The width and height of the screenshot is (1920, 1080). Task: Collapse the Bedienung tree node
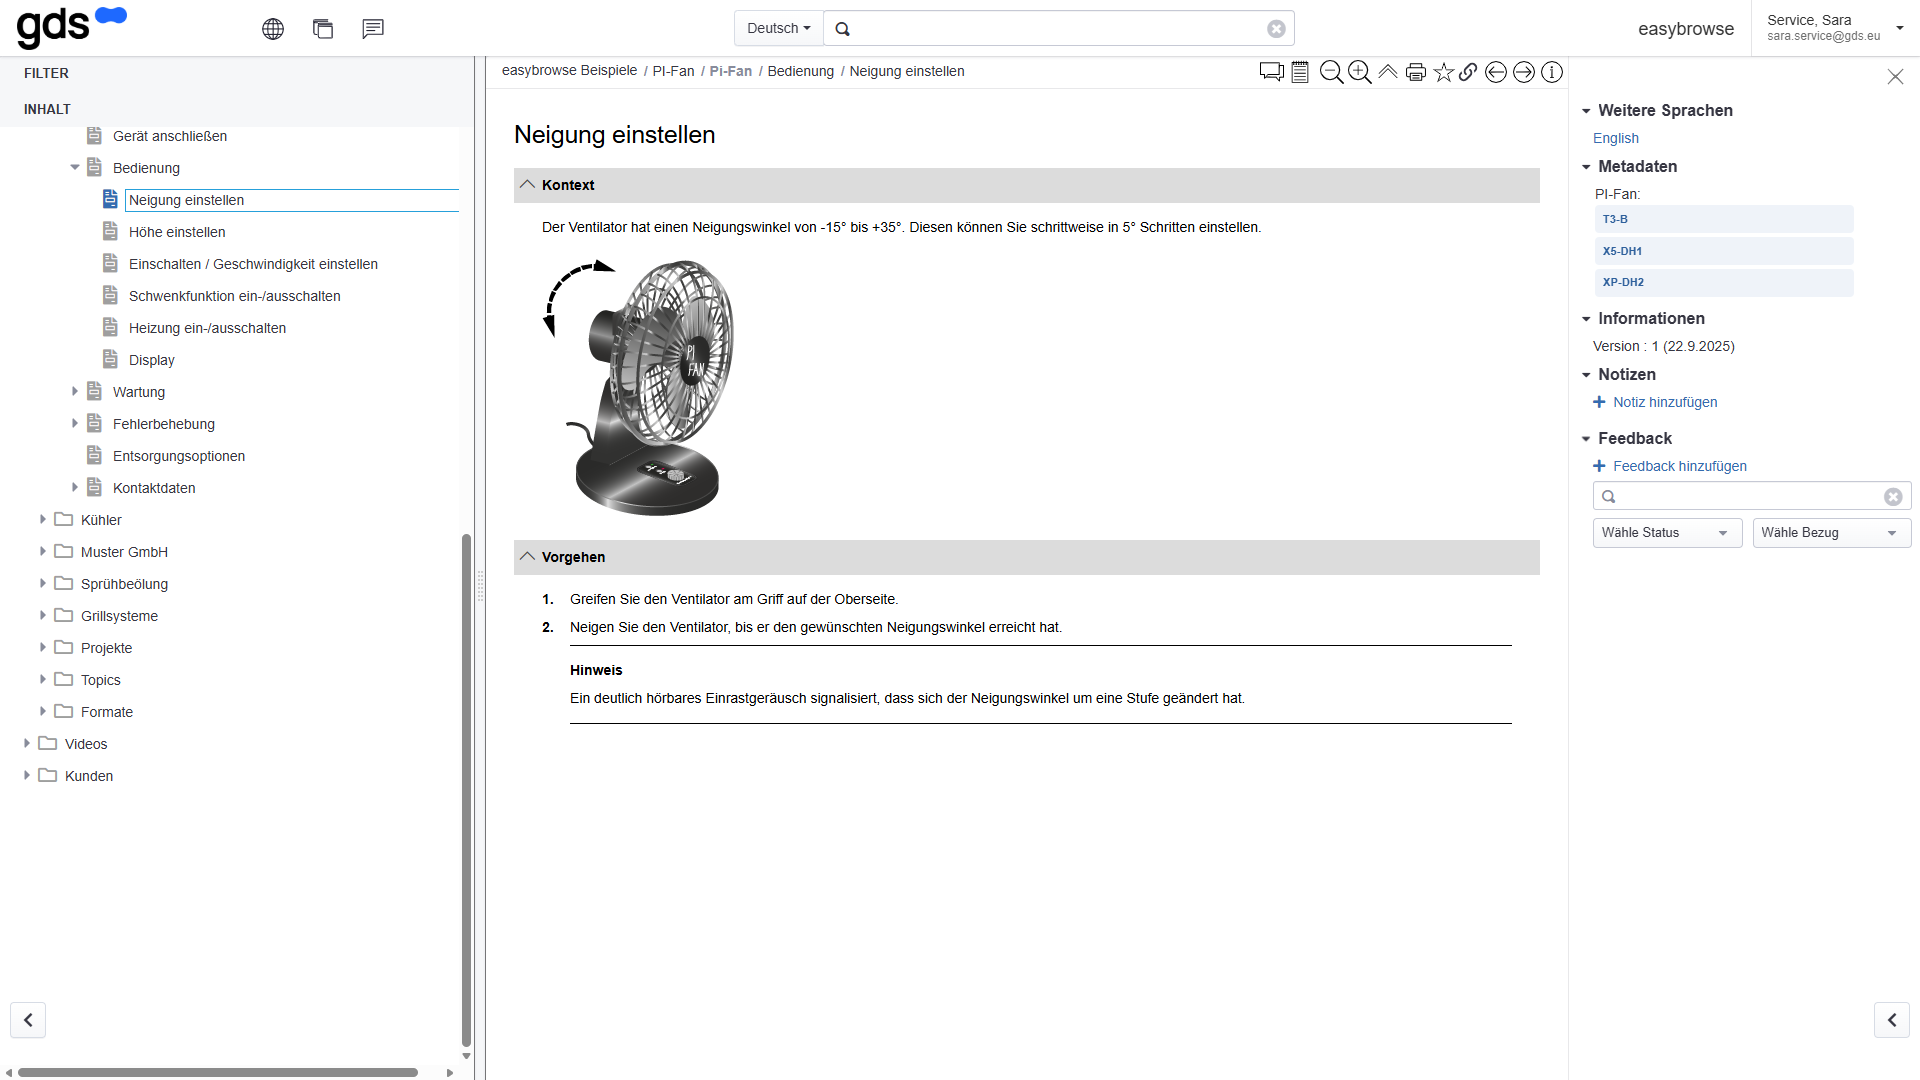coord(74,167)
